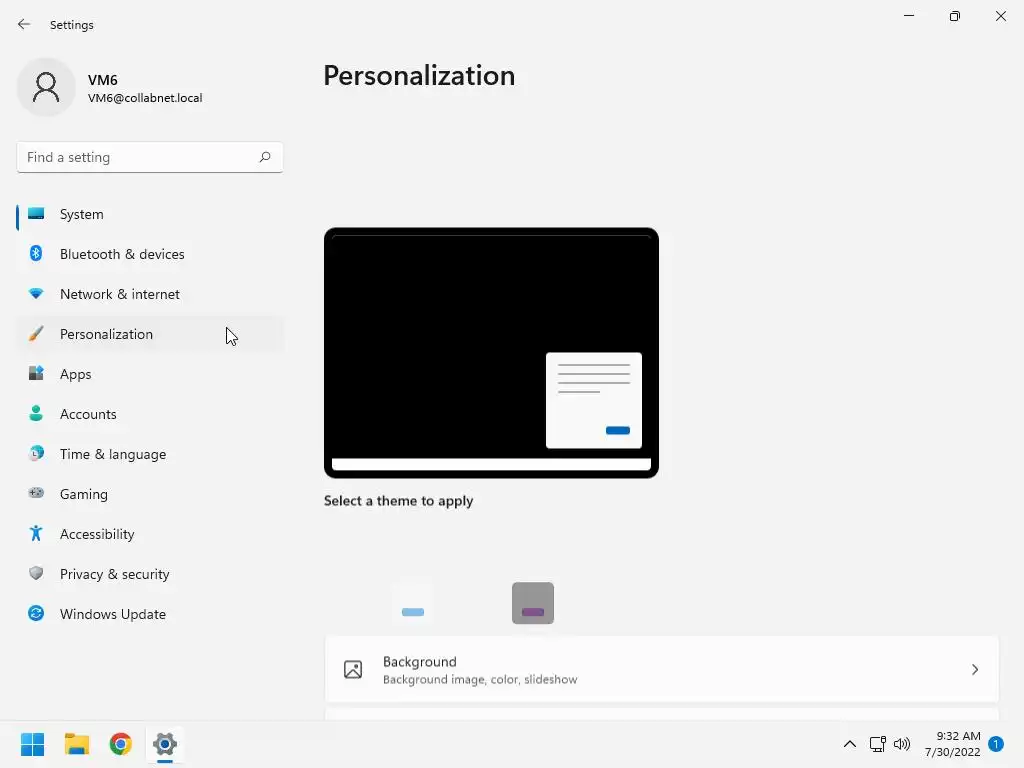
Task: Select the Personalization category
Action: pyautogui.click(x=150, y=334)
